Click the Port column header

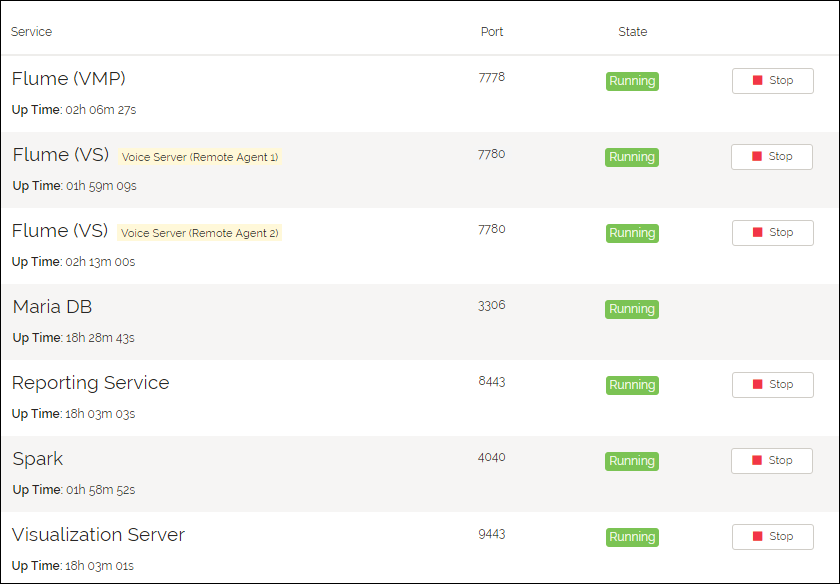[x=492, y=32]
